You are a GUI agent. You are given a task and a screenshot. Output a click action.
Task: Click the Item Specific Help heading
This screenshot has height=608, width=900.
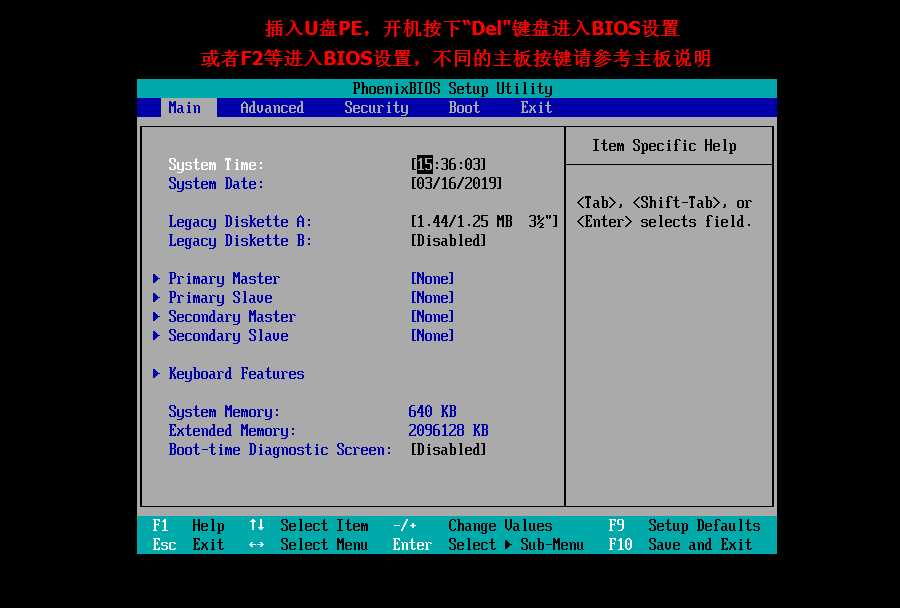point(664,146)
